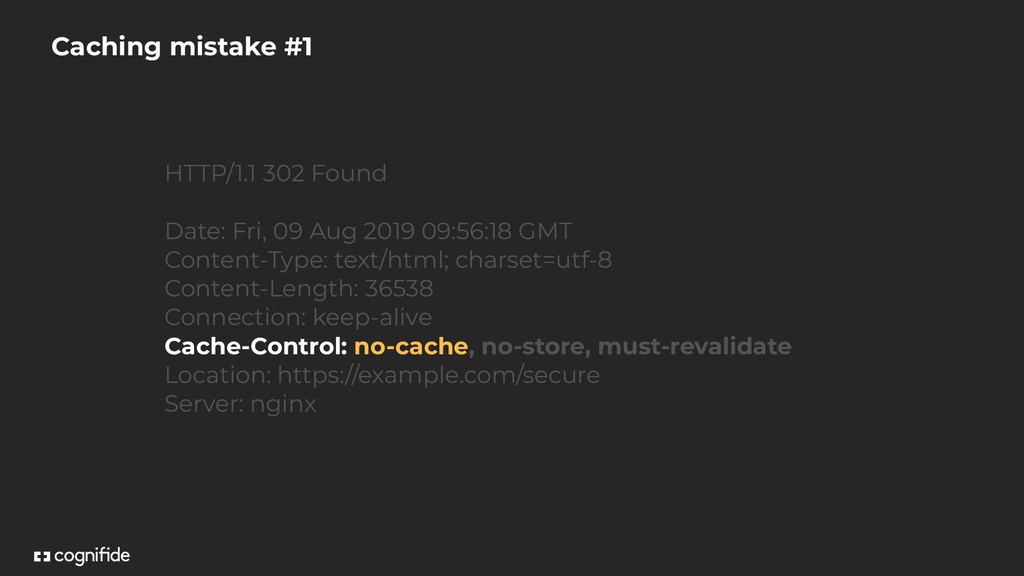Screen dimensions: 1024x576
Task: Click the Cognifide logo icon
Action: pyautogui.click(x=42, y=556)
